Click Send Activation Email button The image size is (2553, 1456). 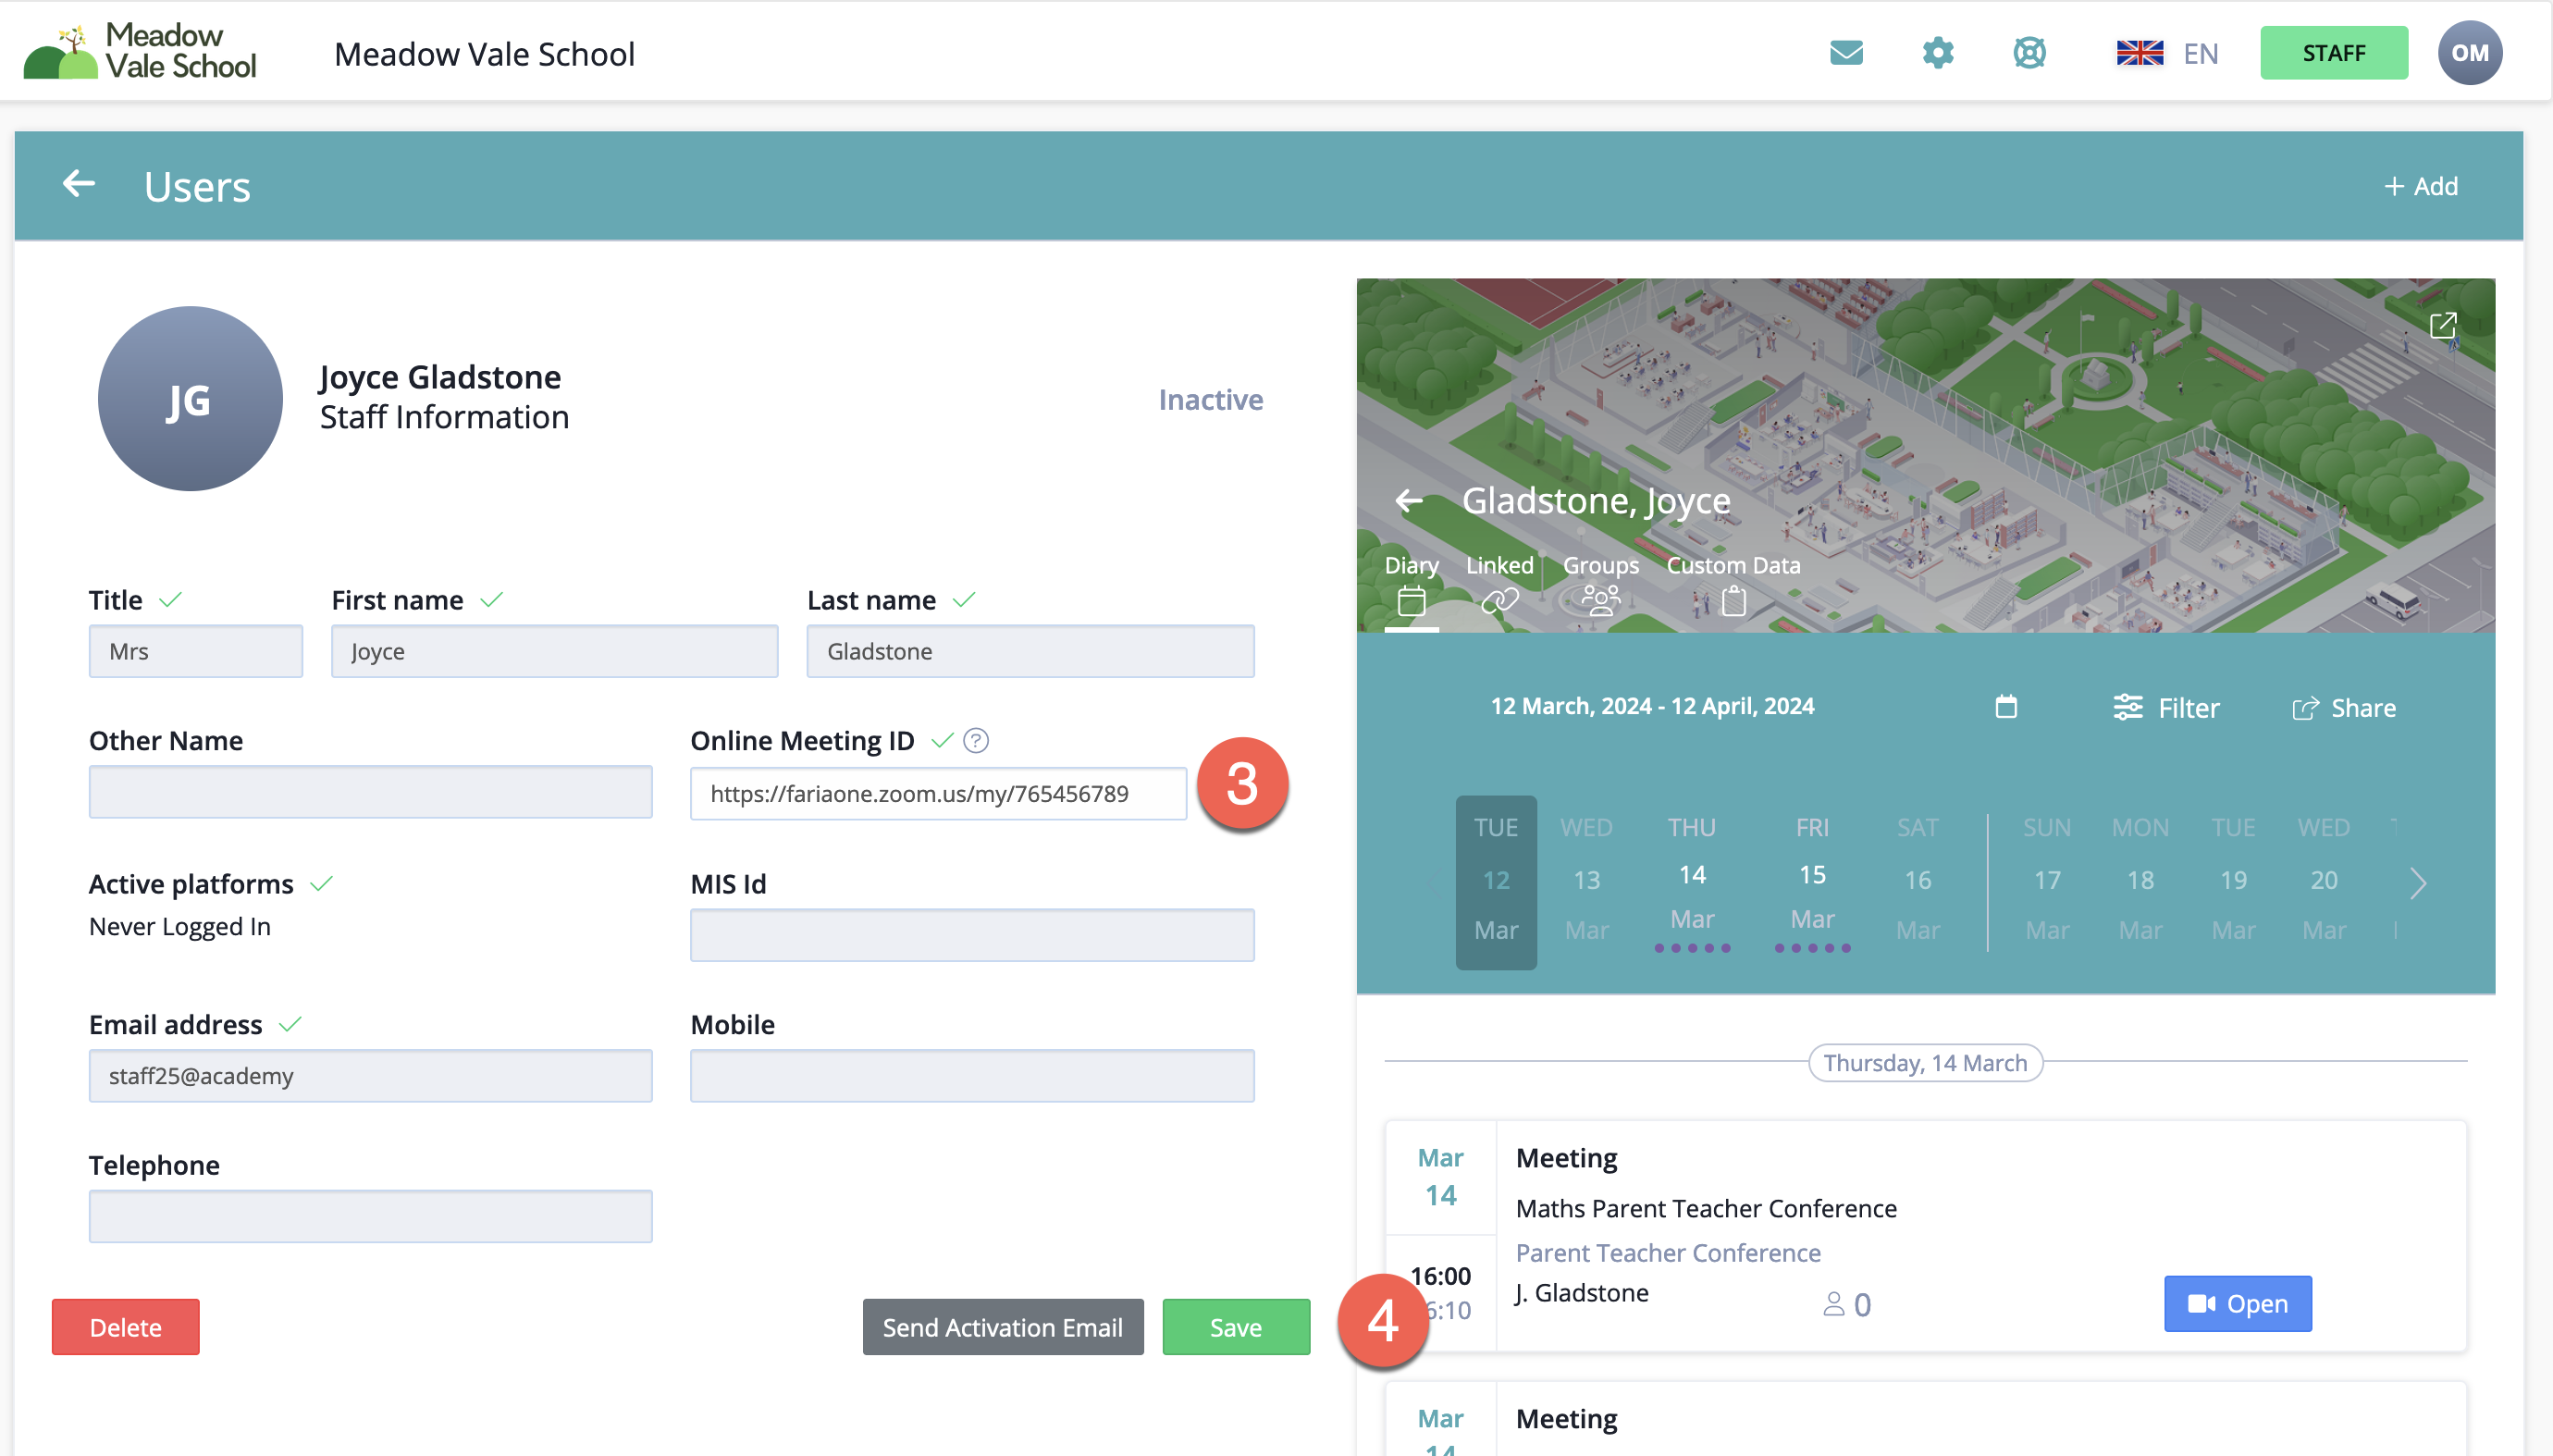1002,1327
